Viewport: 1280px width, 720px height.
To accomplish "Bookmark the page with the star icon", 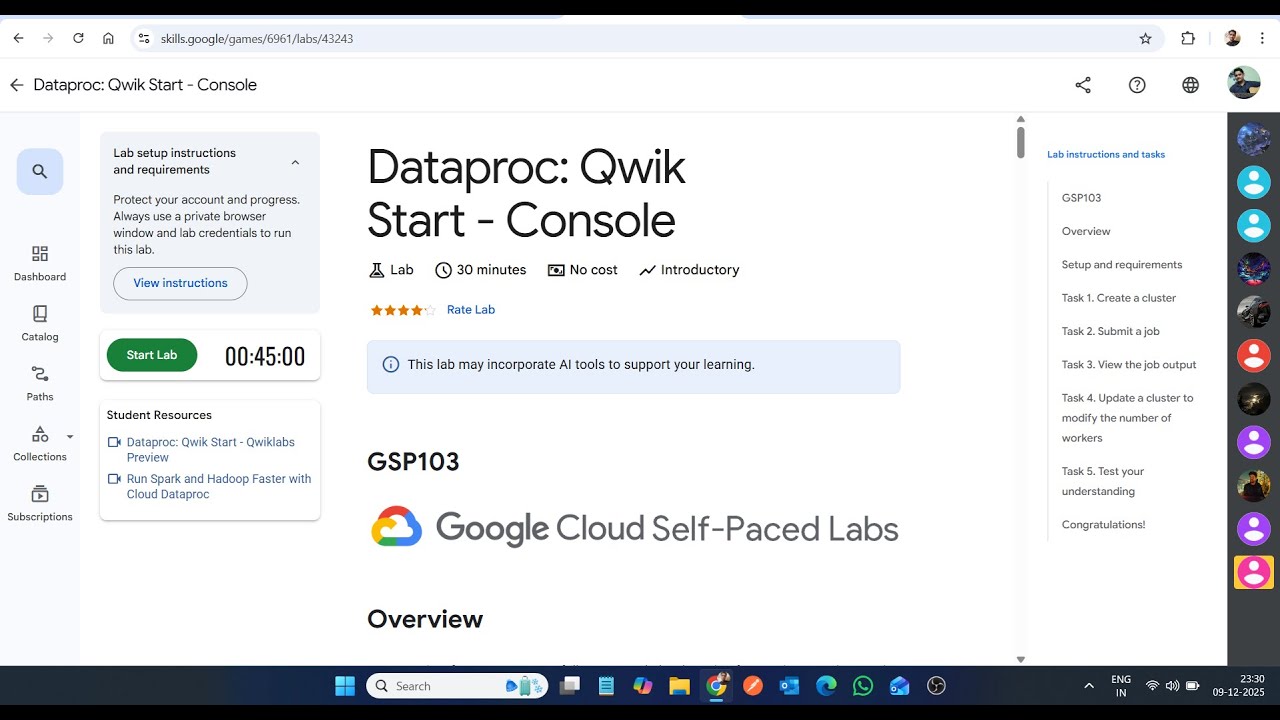I will 1145,38.
